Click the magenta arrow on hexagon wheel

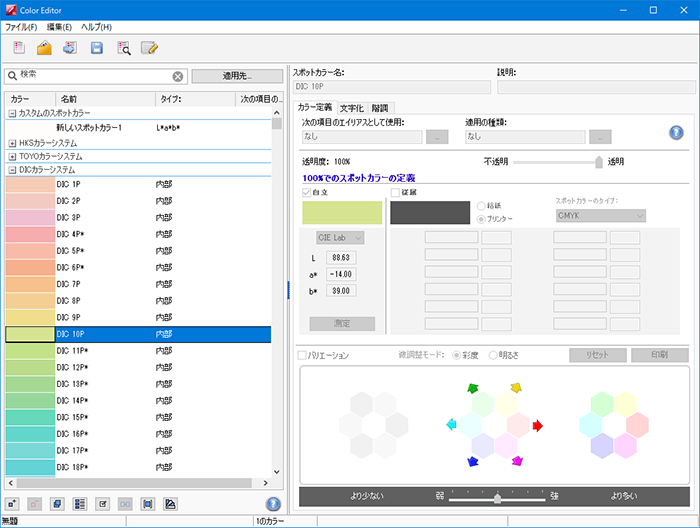pyautogui.click(x=517, y=461)
